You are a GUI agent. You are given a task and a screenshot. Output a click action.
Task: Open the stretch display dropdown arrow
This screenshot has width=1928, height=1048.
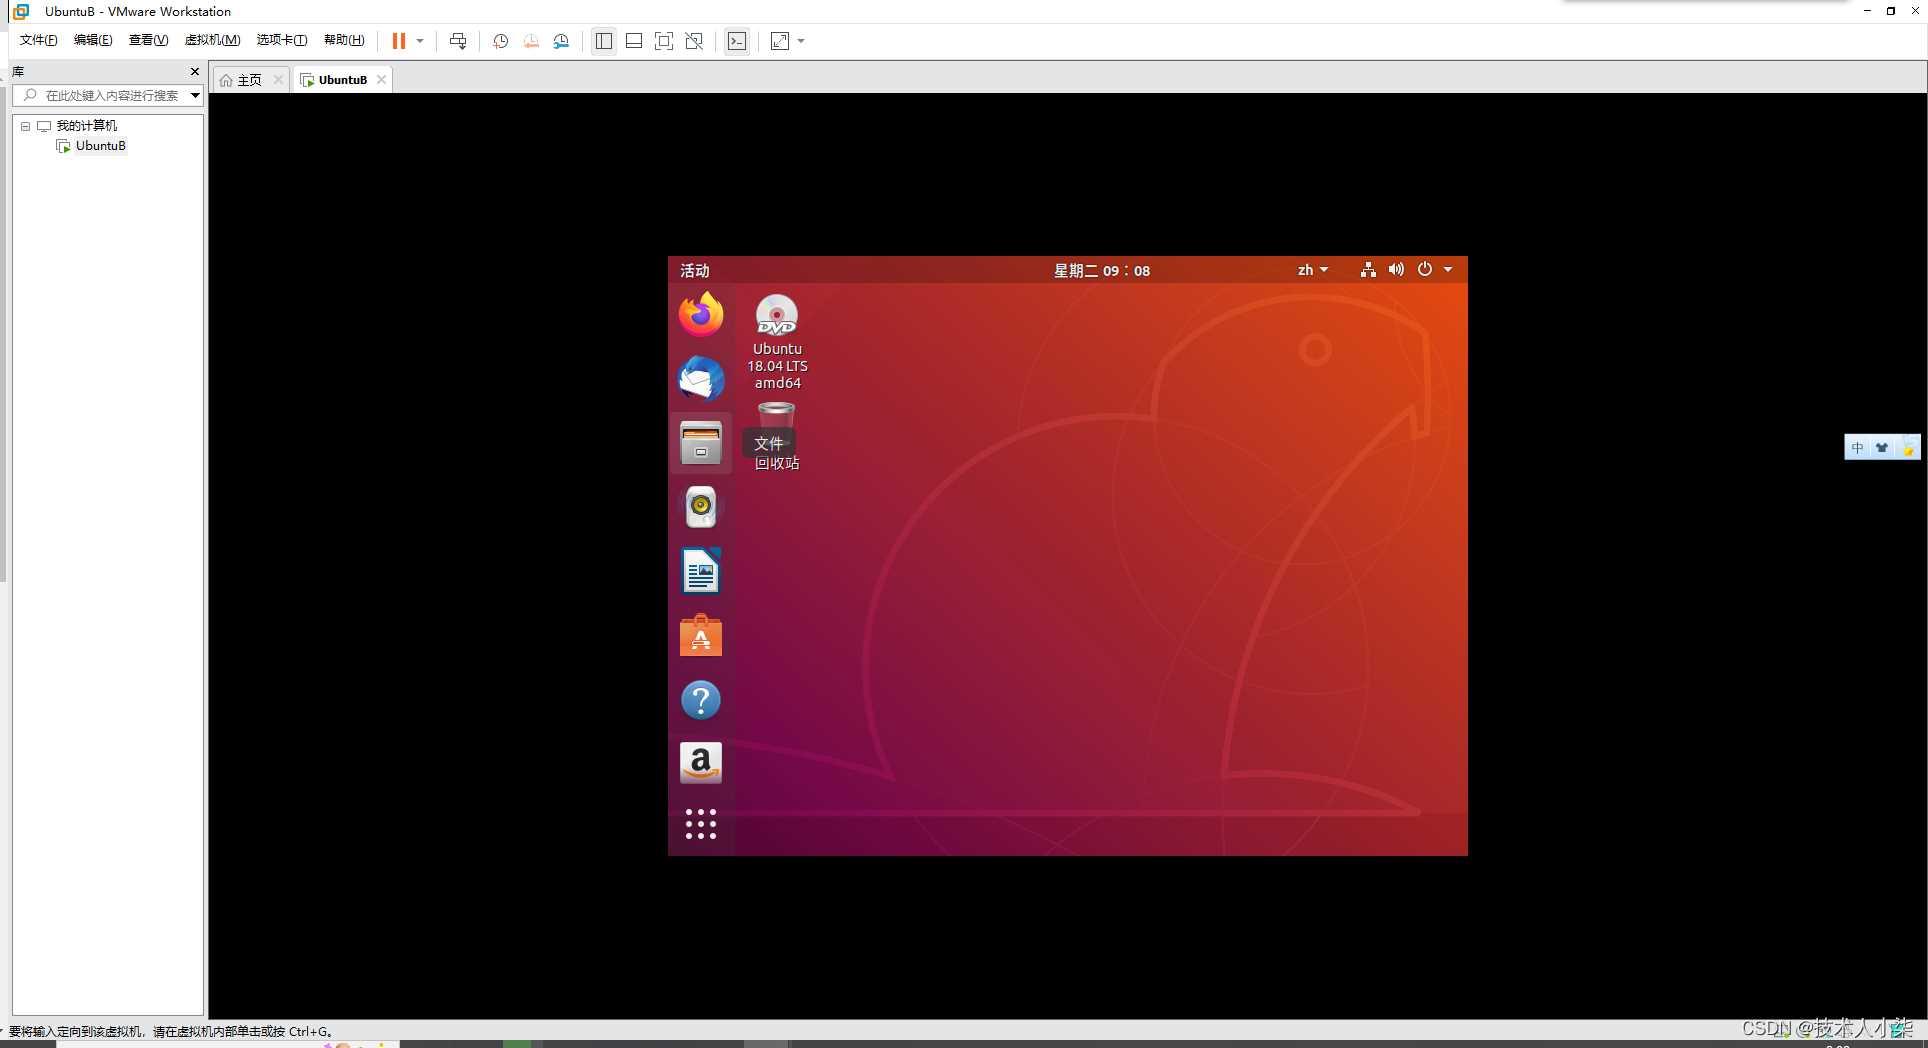801,41
